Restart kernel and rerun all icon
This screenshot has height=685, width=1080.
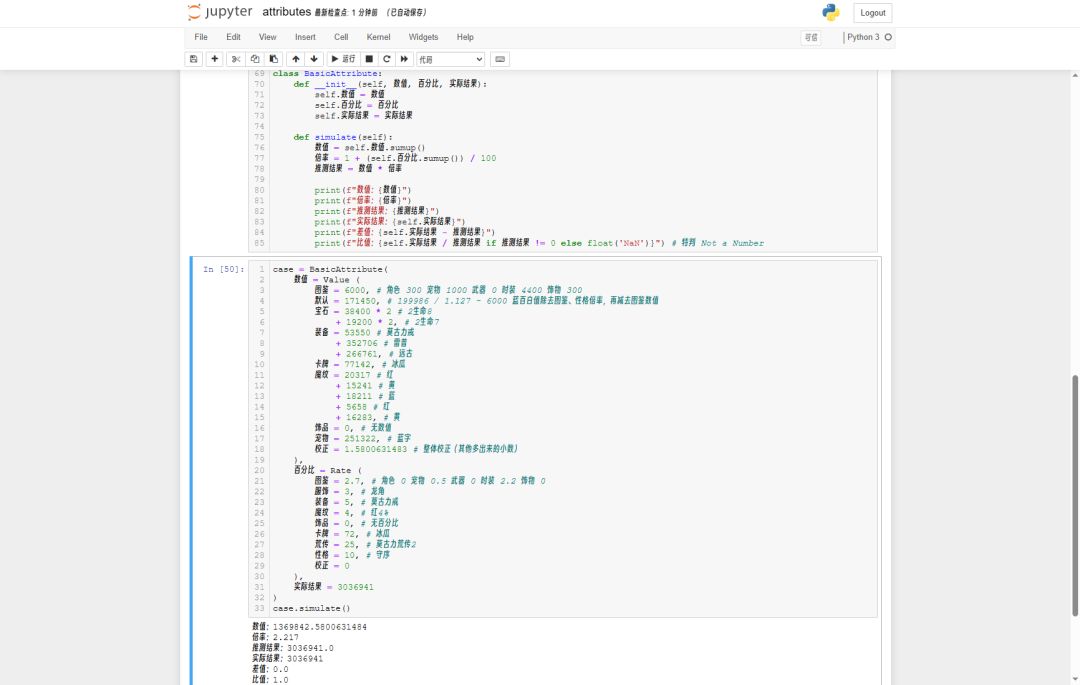pos(404,59)
